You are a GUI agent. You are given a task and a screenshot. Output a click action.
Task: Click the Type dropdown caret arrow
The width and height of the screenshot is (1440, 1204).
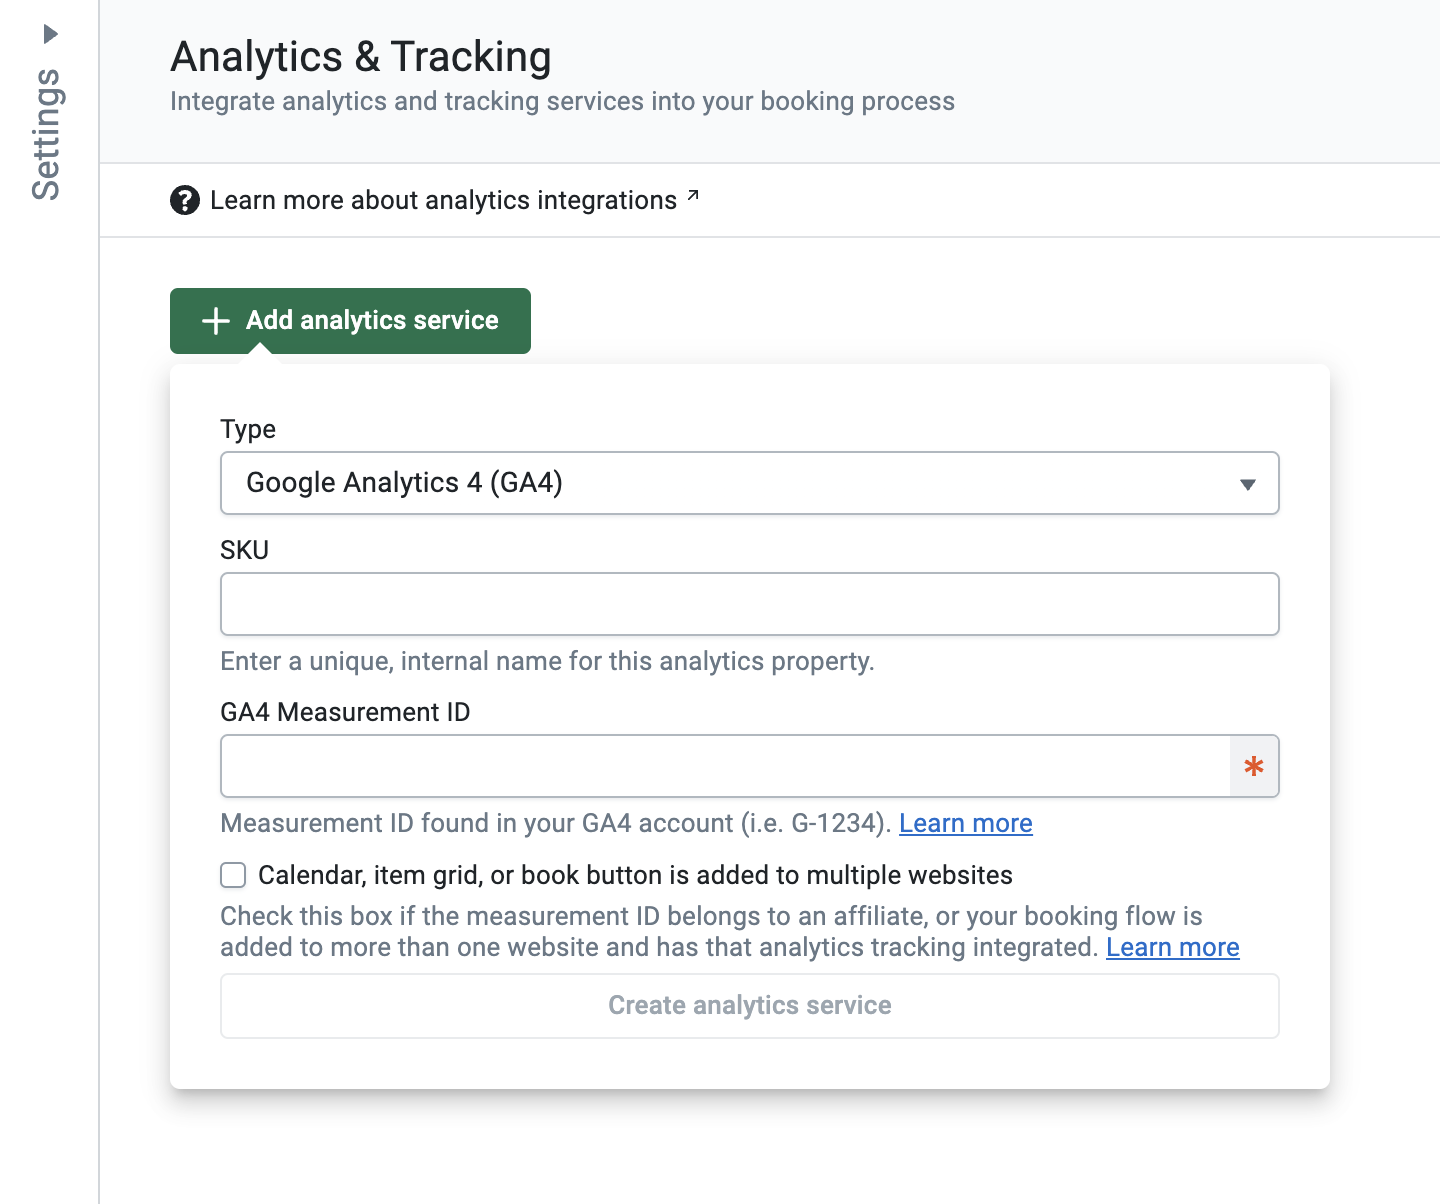coord(1247,484)
